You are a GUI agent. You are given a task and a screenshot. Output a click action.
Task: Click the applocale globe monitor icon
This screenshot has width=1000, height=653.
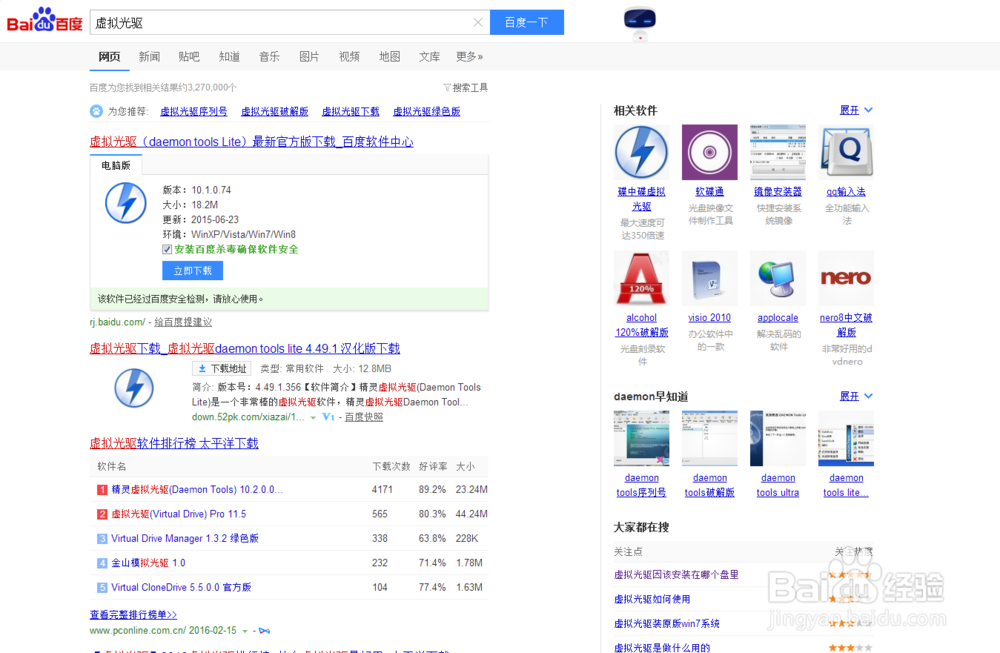(x=778, y=278)
